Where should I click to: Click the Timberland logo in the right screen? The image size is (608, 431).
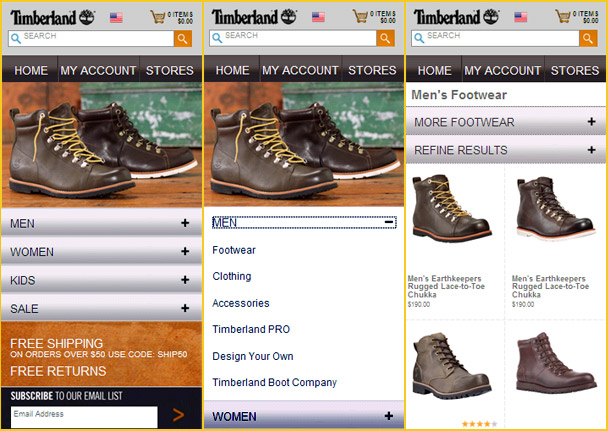point(456,17)
